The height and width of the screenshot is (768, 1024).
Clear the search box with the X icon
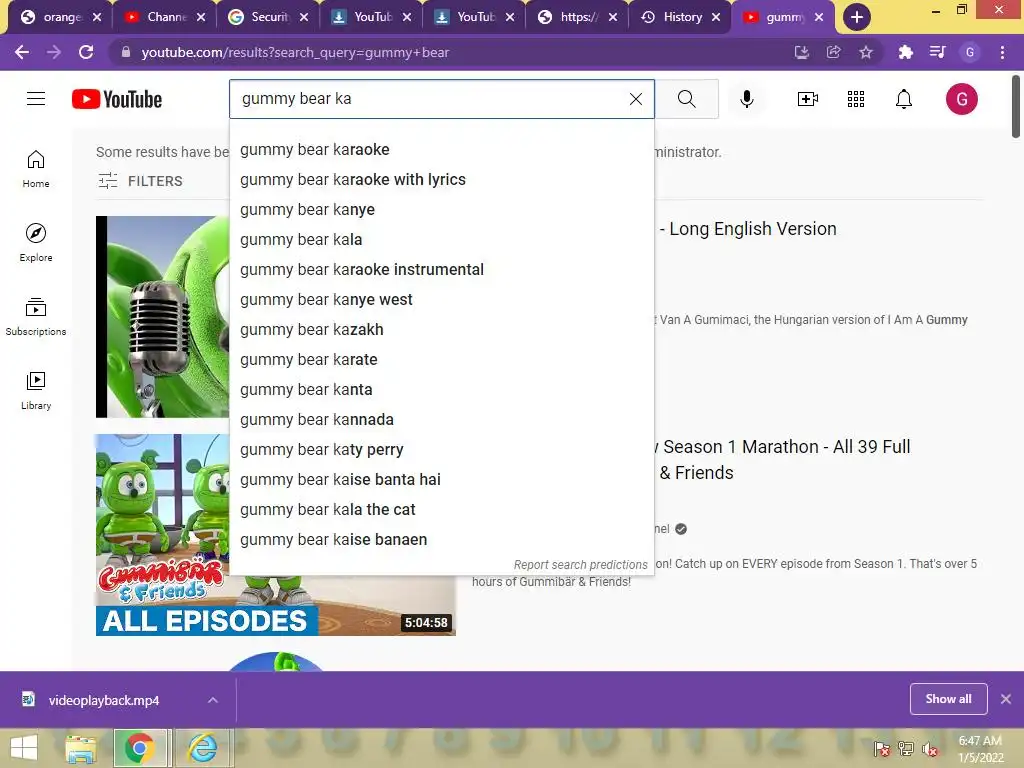[x=635, y=99]
